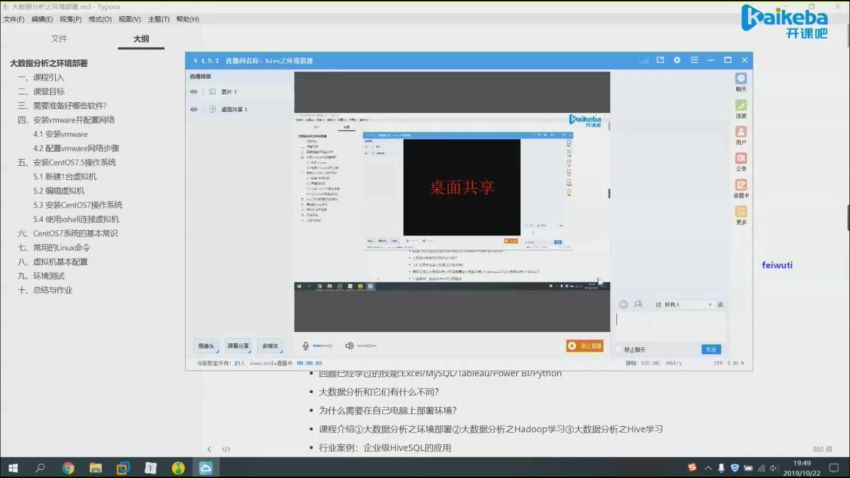This screenshot has width=850, height=478.
Task: Open outline entry 4.2 配置vmware网络步骤
Action: (76, 148)
